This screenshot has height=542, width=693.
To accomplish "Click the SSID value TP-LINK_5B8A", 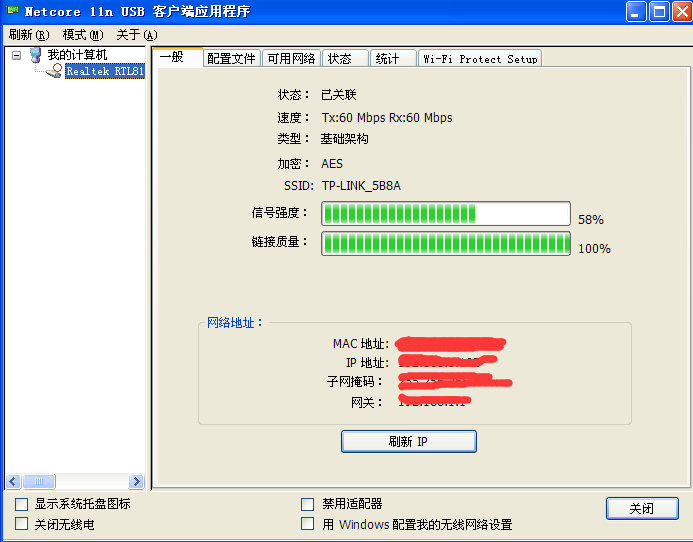I will [x=361, y=186].
